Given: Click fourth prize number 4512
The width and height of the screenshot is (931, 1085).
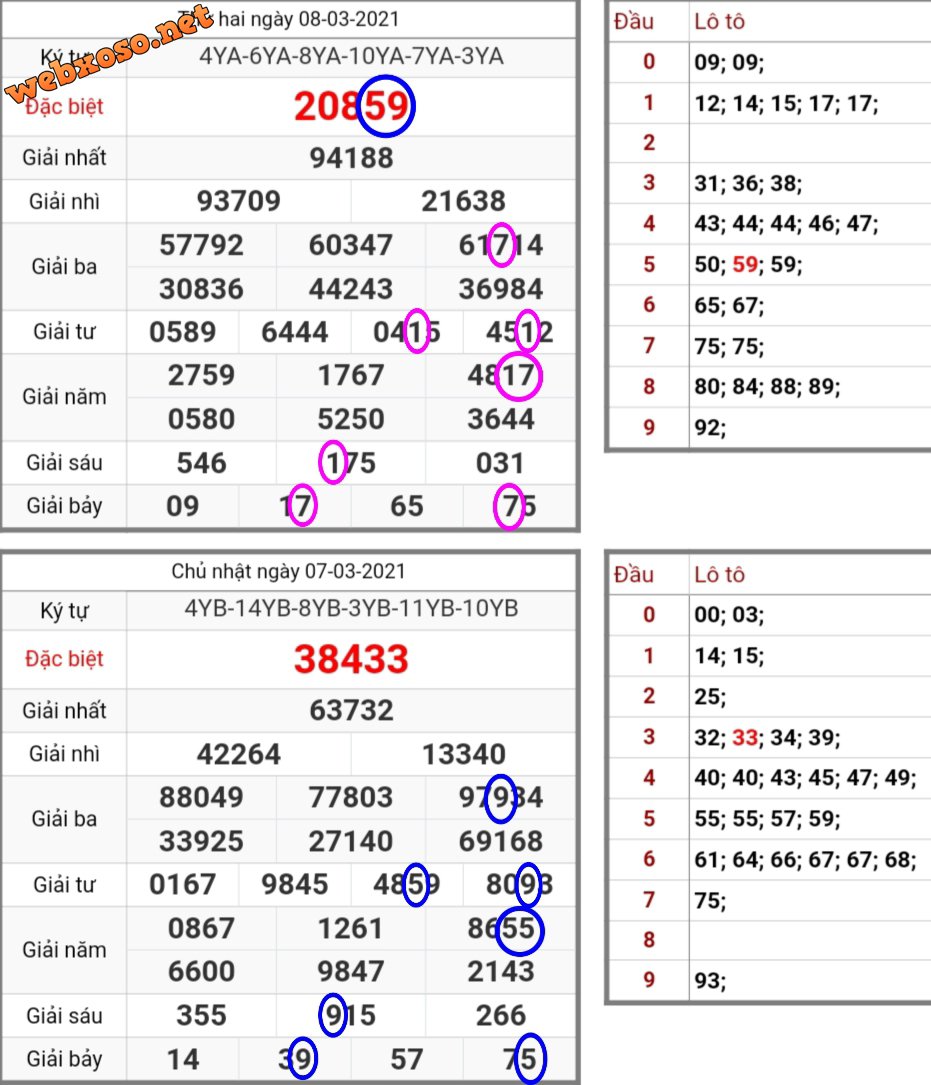Looking at the screenshot, I should [x=519, y=332].
